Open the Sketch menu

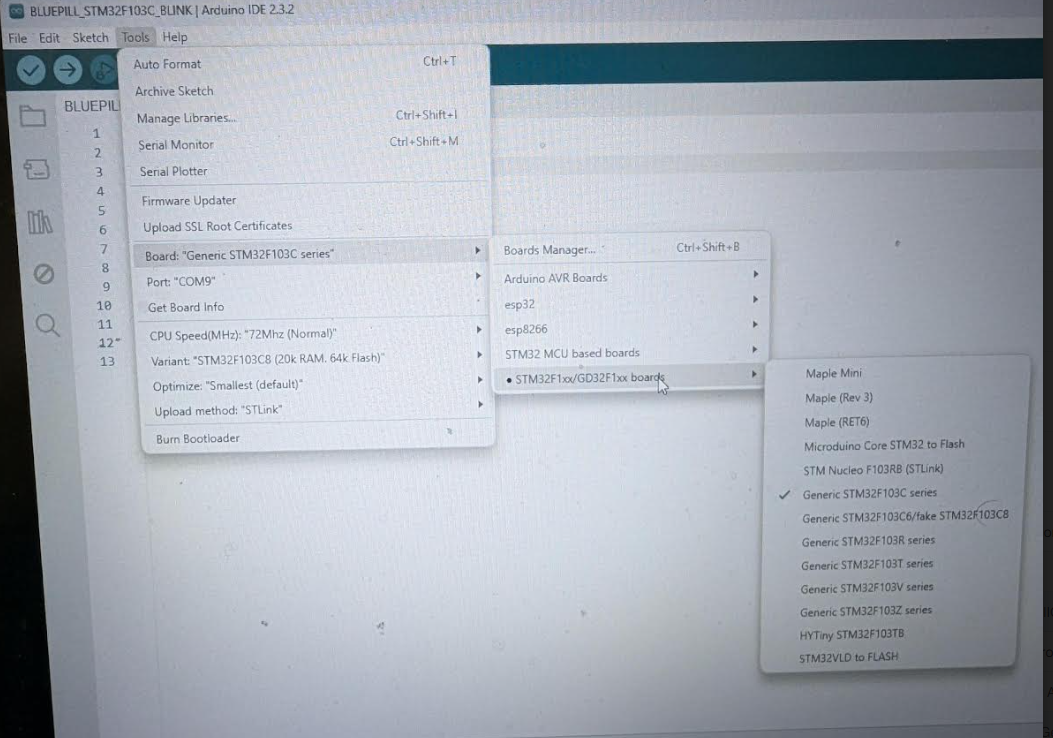coord(90,38)
